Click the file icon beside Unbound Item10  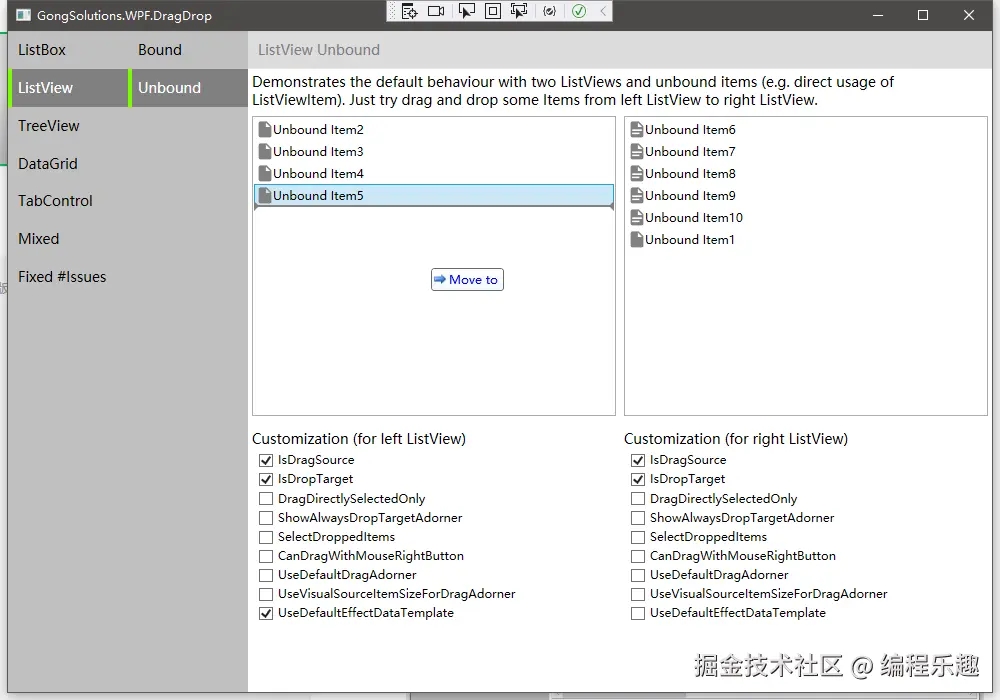pos(636,217)
